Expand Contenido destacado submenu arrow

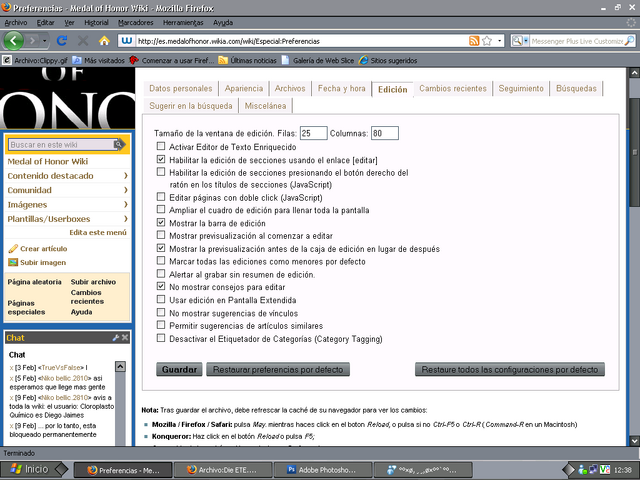point(126,176)
